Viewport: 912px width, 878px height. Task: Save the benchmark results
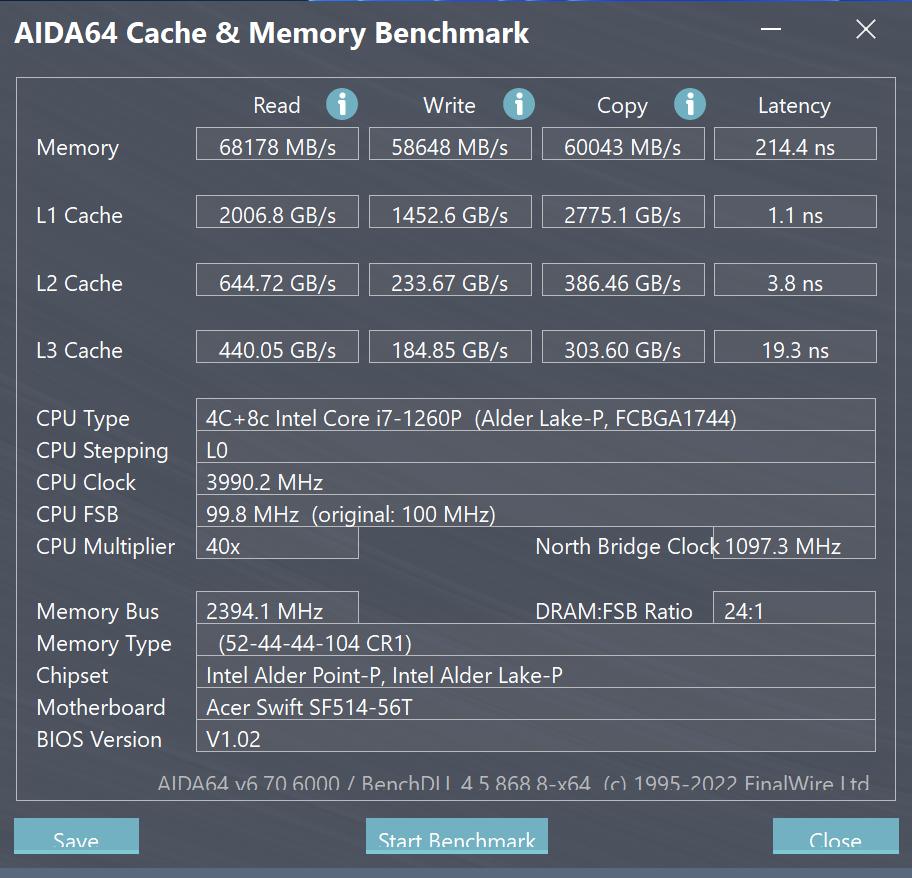tap(76, 838)
